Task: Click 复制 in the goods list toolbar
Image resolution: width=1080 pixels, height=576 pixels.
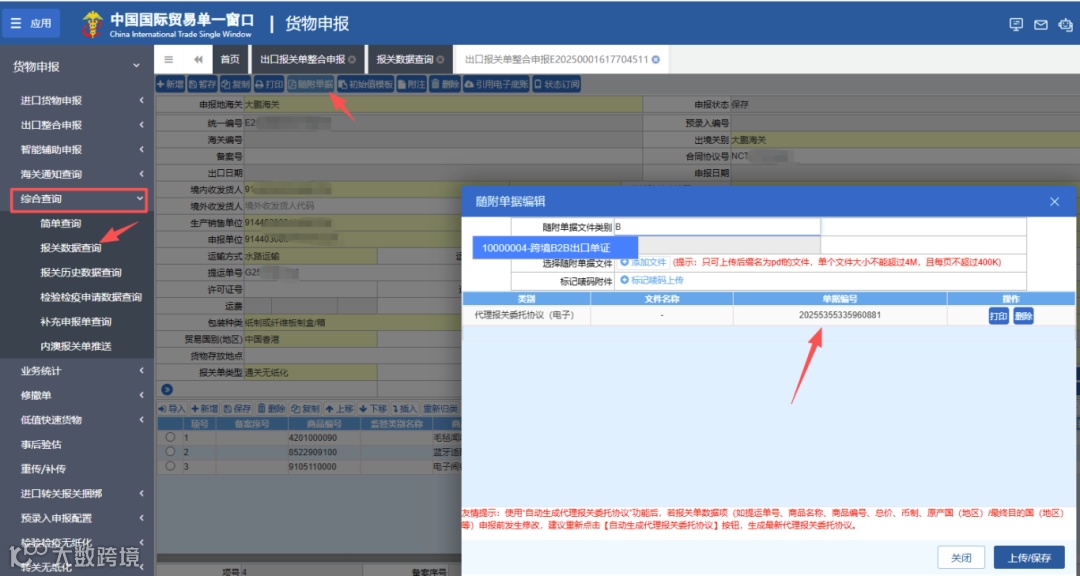Action: click(305, 409)
